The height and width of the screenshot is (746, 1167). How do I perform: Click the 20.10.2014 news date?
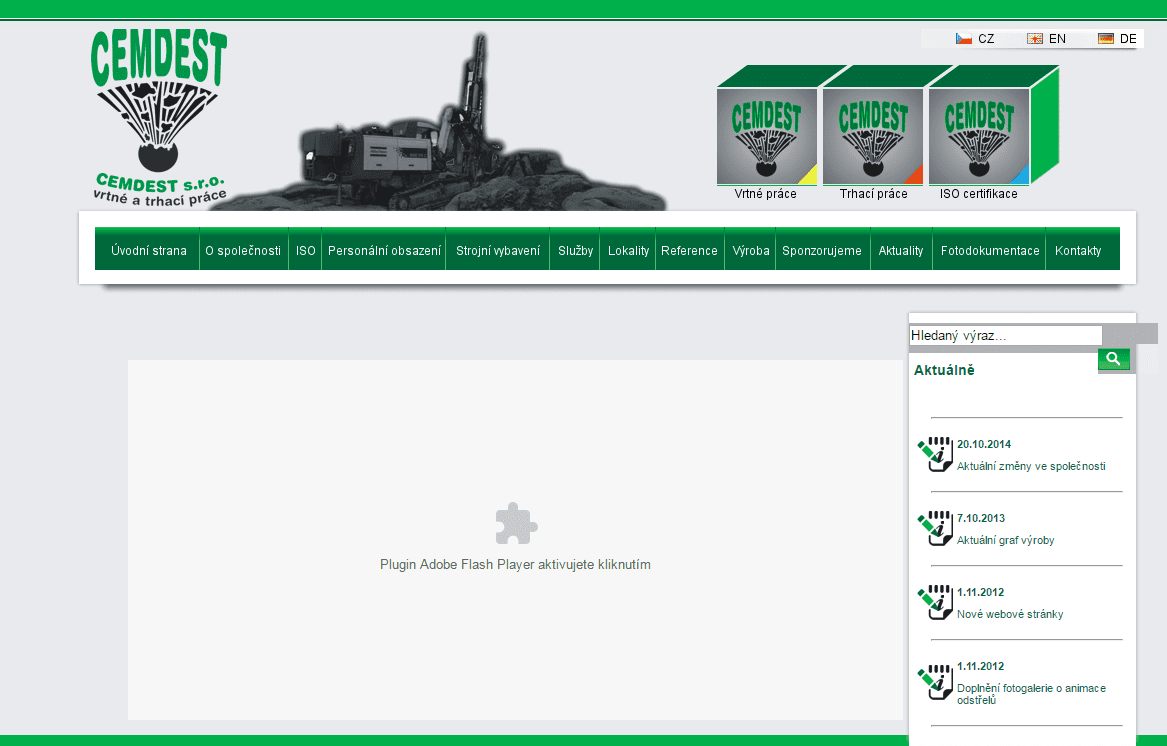[x=984, y=444]
